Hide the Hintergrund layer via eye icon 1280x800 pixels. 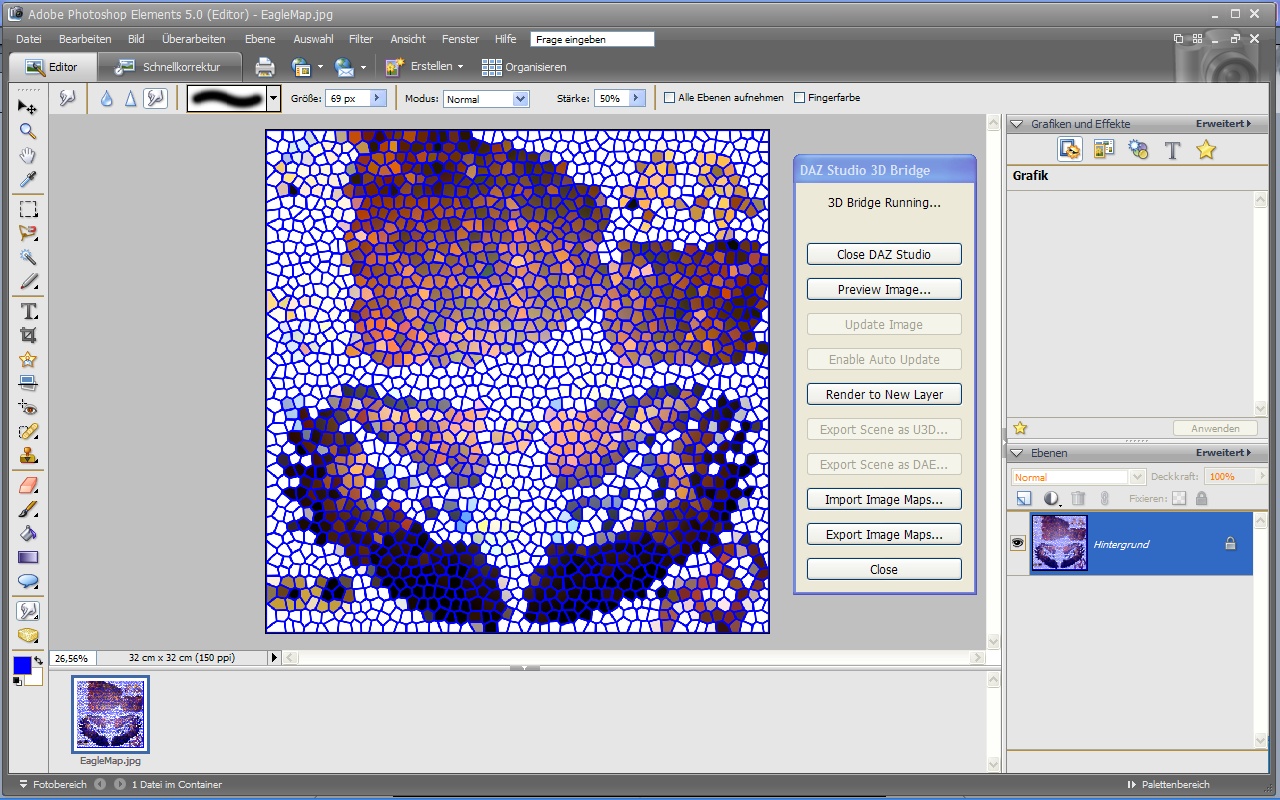pyautogui.click(x=1018, y=543)
